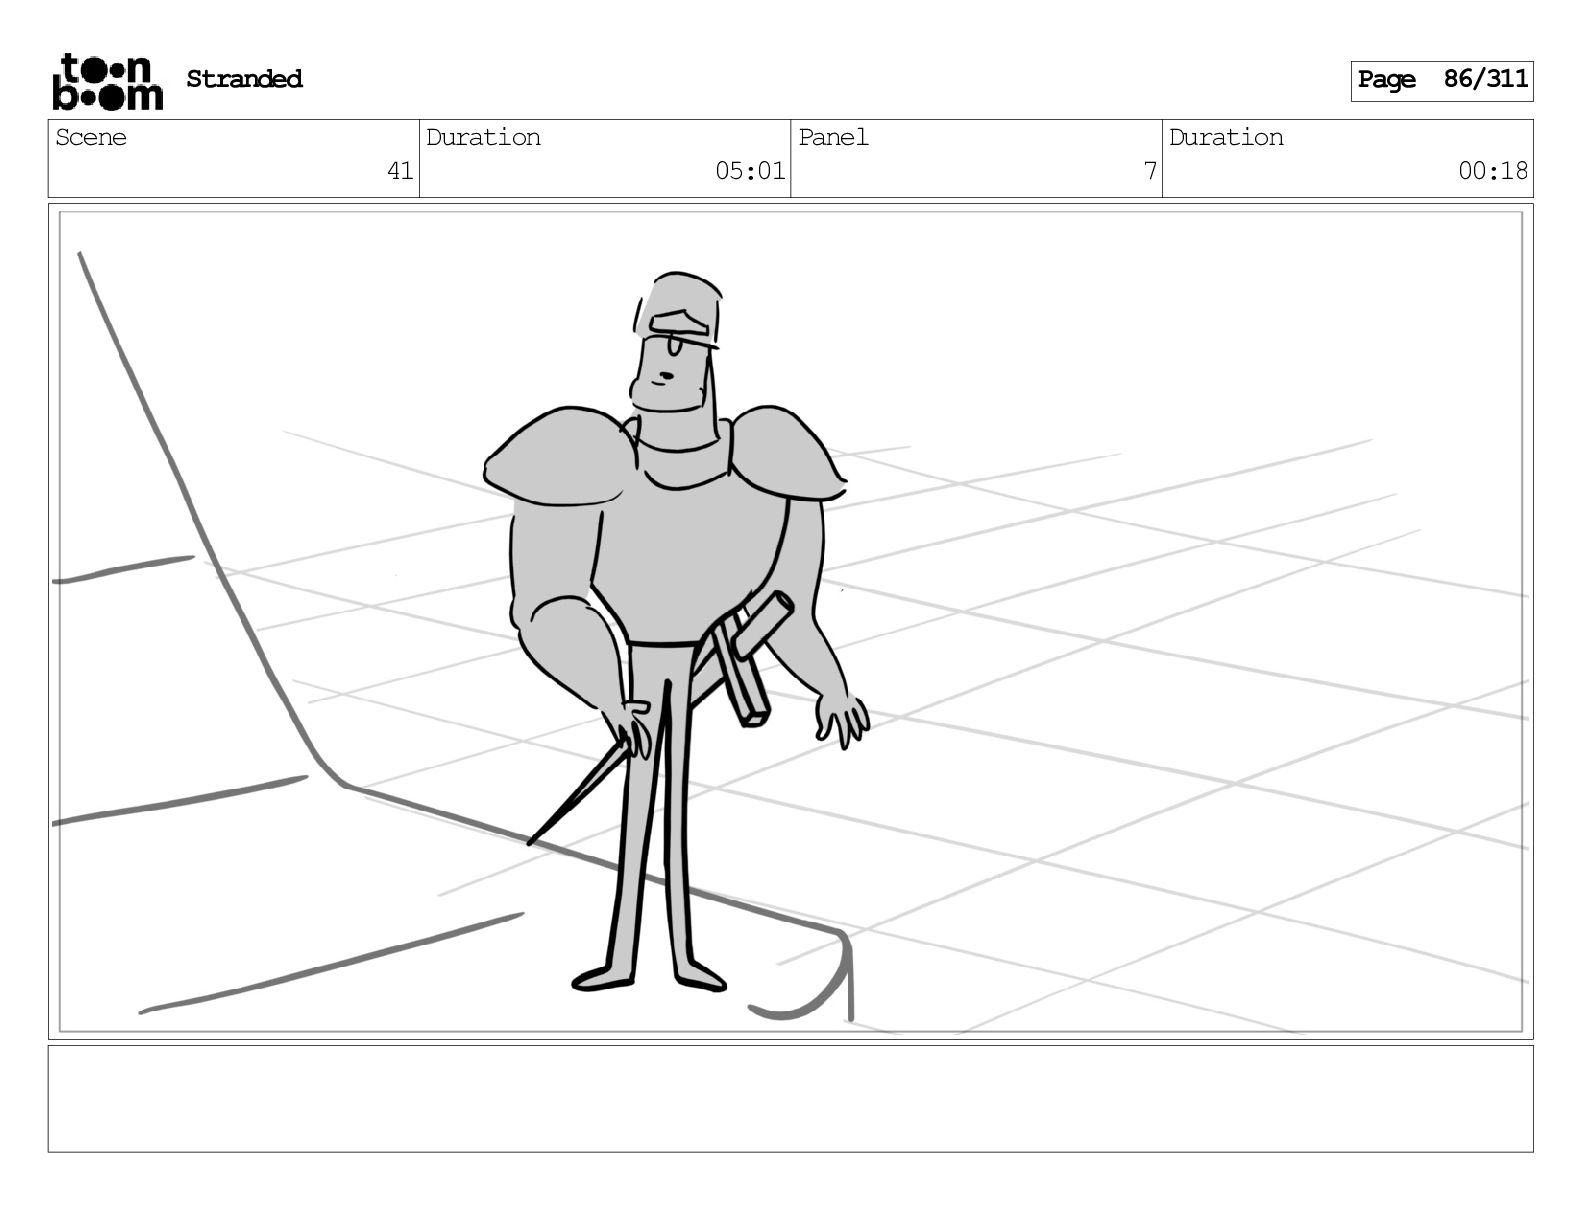Click the 'Scene' header label
The height and width of the screenshot is (1224, 1584).
tap(91, 137)
